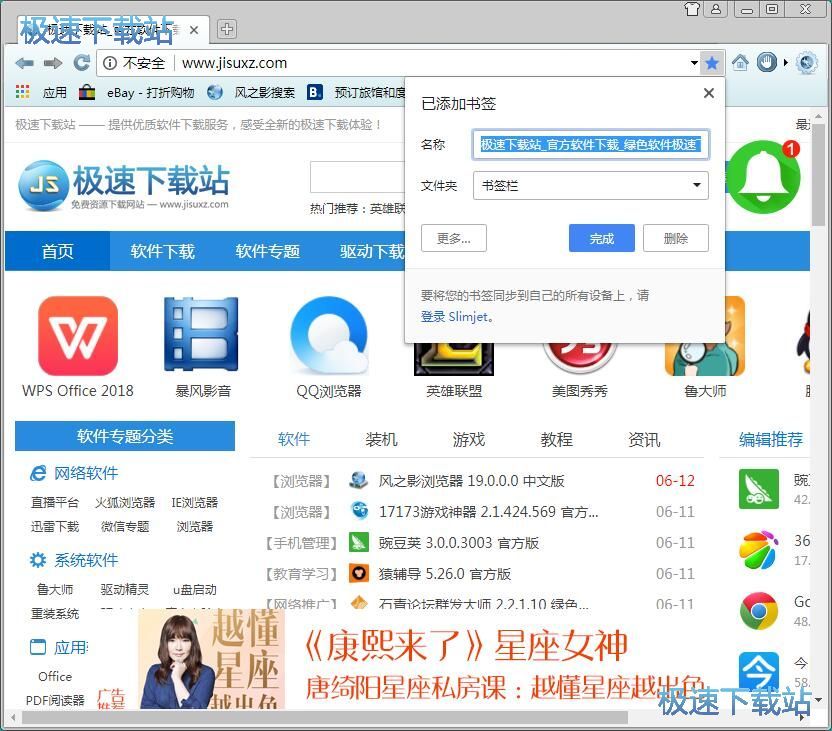Viewport: 832px width, 731px height.
Task: Click the 更多... button
Action: [453, 238]
